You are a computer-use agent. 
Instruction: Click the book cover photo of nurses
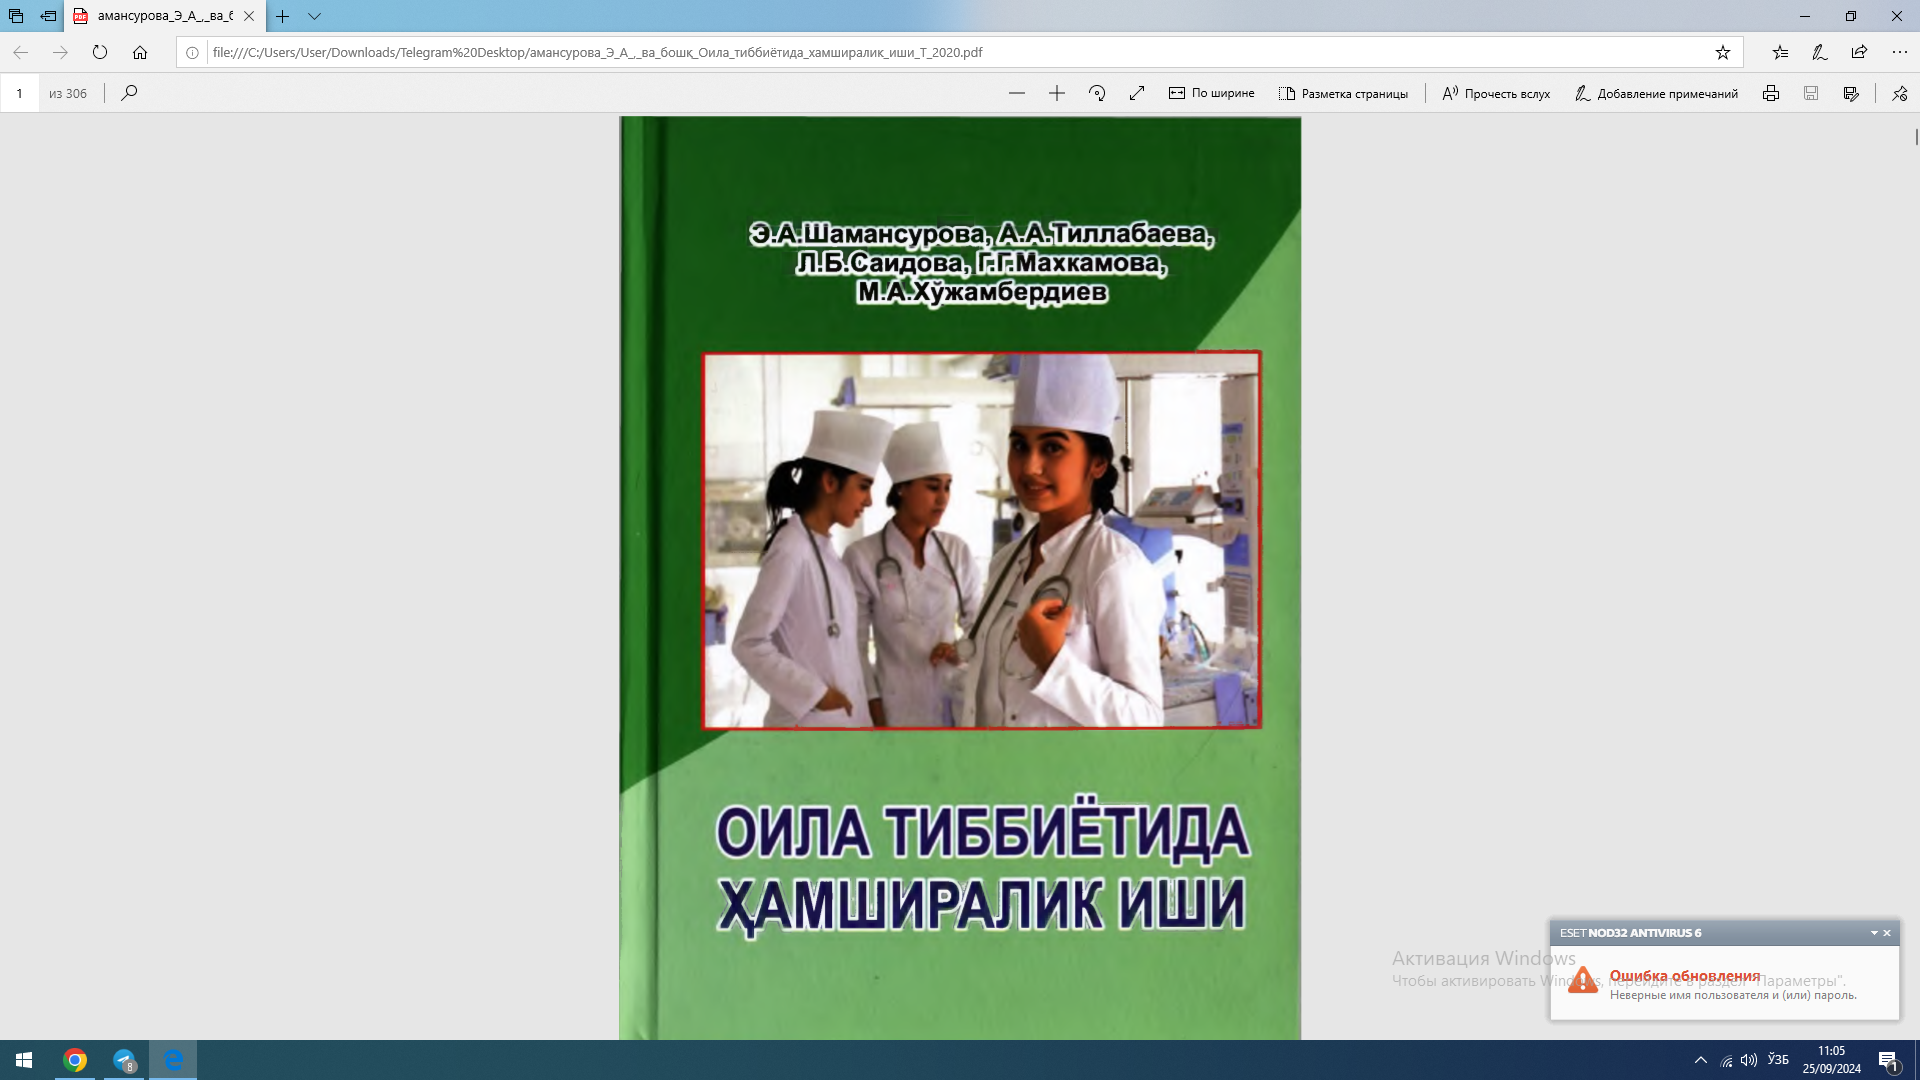(x=981, y=540)
